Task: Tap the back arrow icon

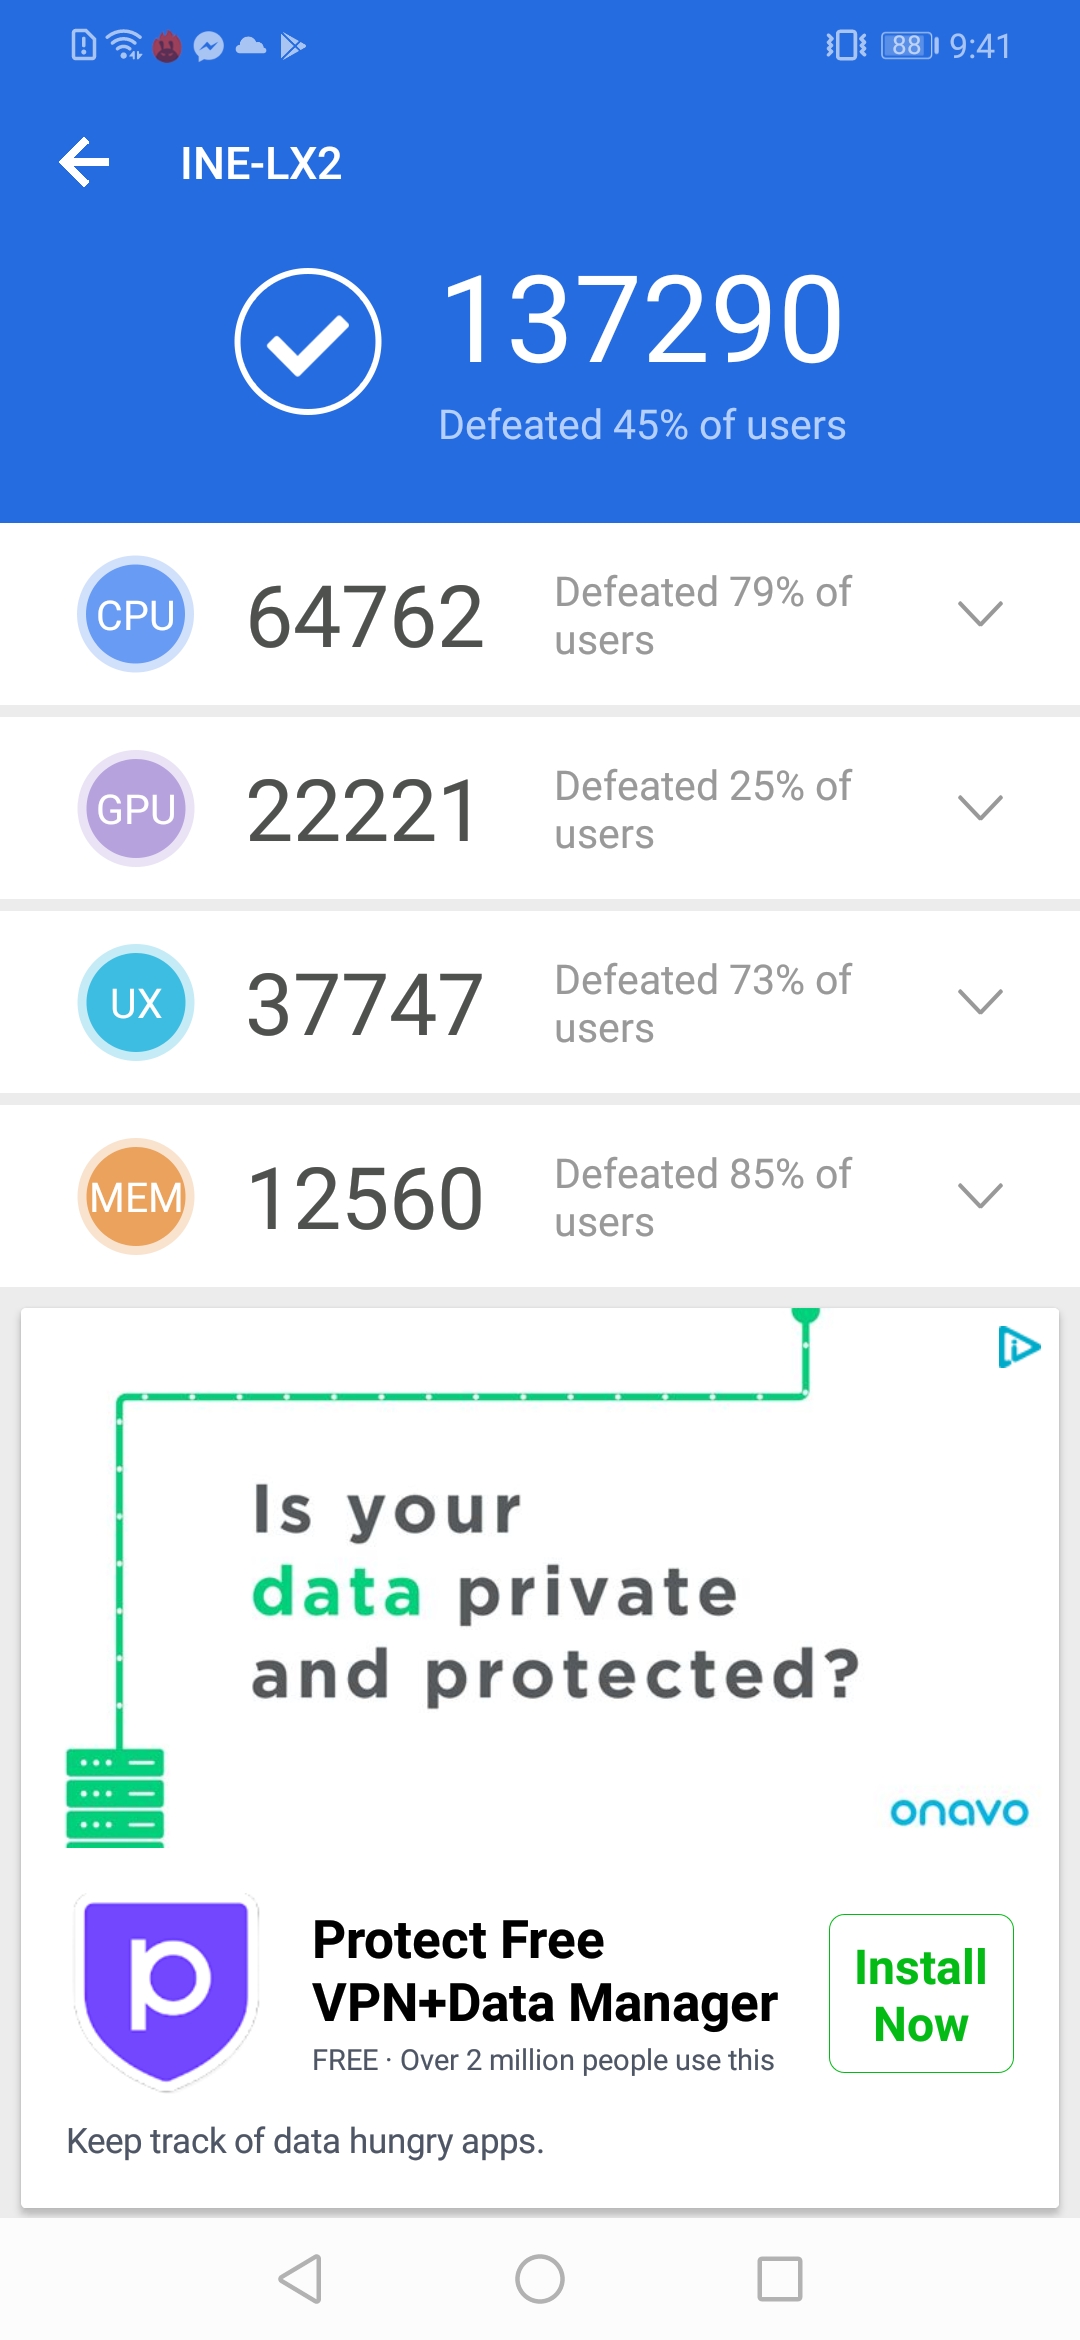Action: pos(85,163)
